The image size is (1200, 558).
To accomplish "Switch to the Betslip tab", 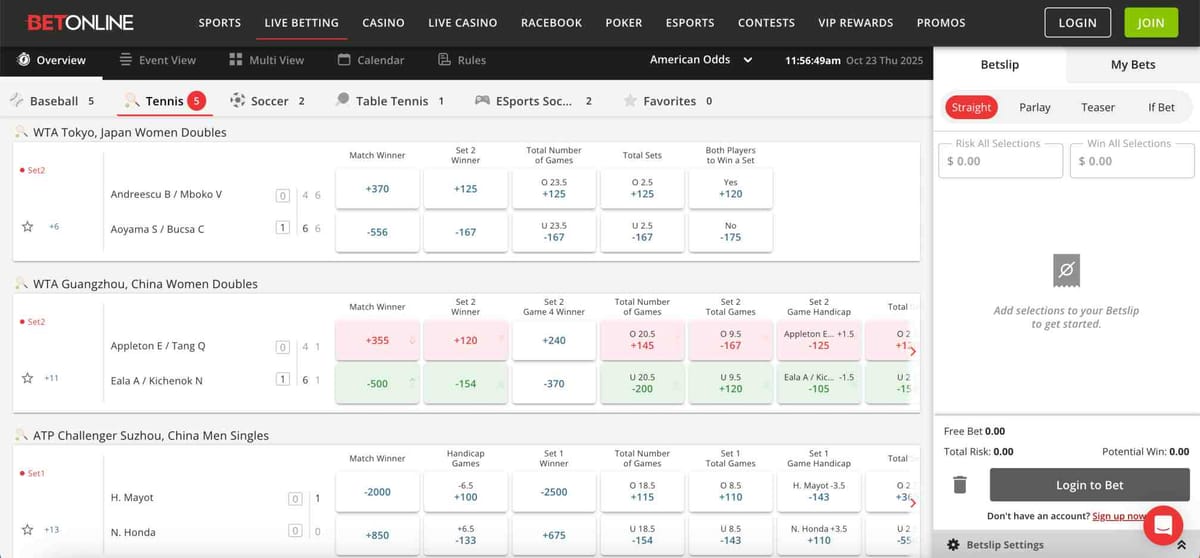I will tap(999, 64).
